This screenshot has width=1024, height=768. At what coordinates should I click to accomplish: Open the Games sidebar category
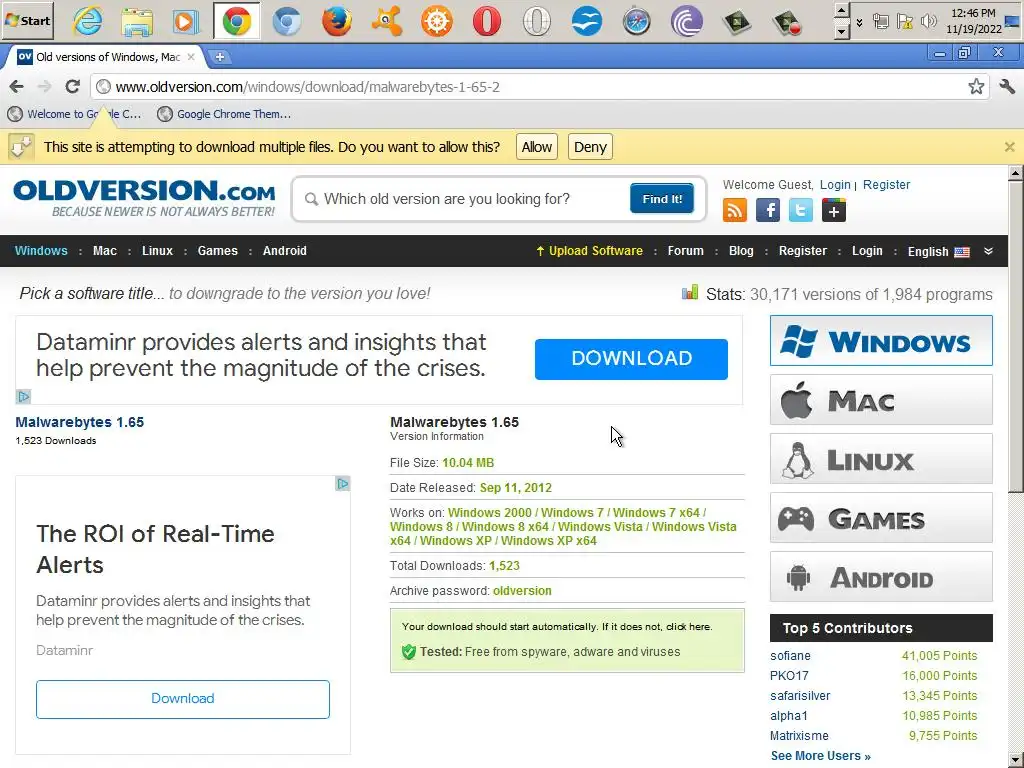[x=881, y=518]
